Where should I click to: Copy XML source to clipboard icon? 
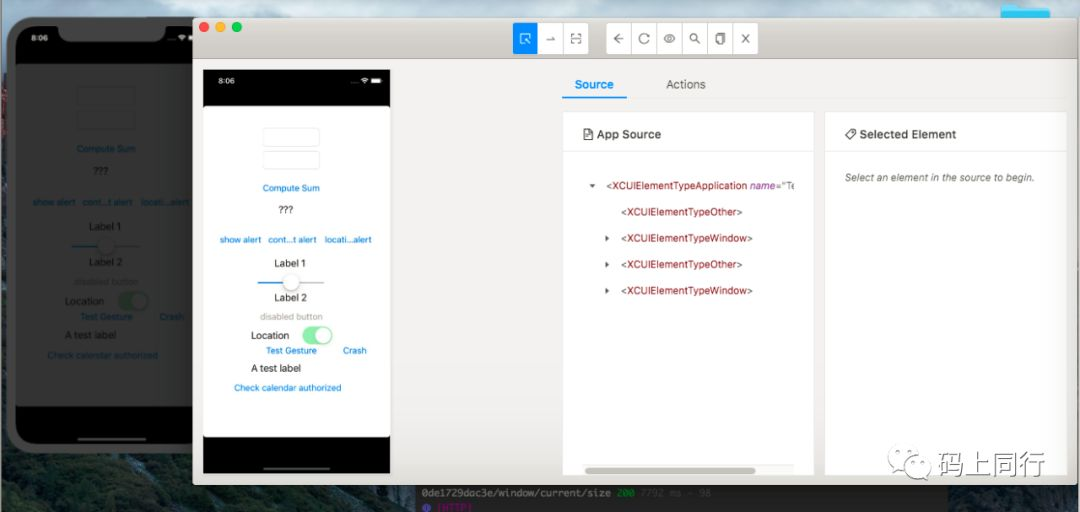point(720,39)
